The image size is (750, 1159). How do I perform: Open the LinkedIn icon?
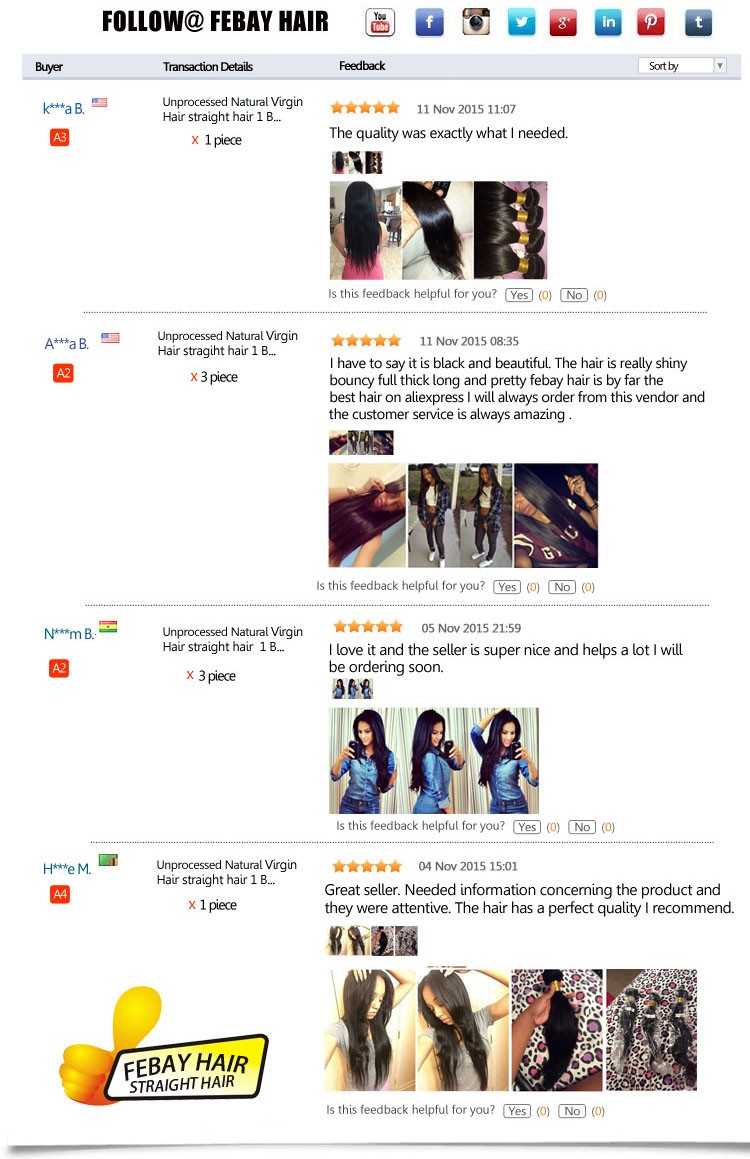[608, 22]
